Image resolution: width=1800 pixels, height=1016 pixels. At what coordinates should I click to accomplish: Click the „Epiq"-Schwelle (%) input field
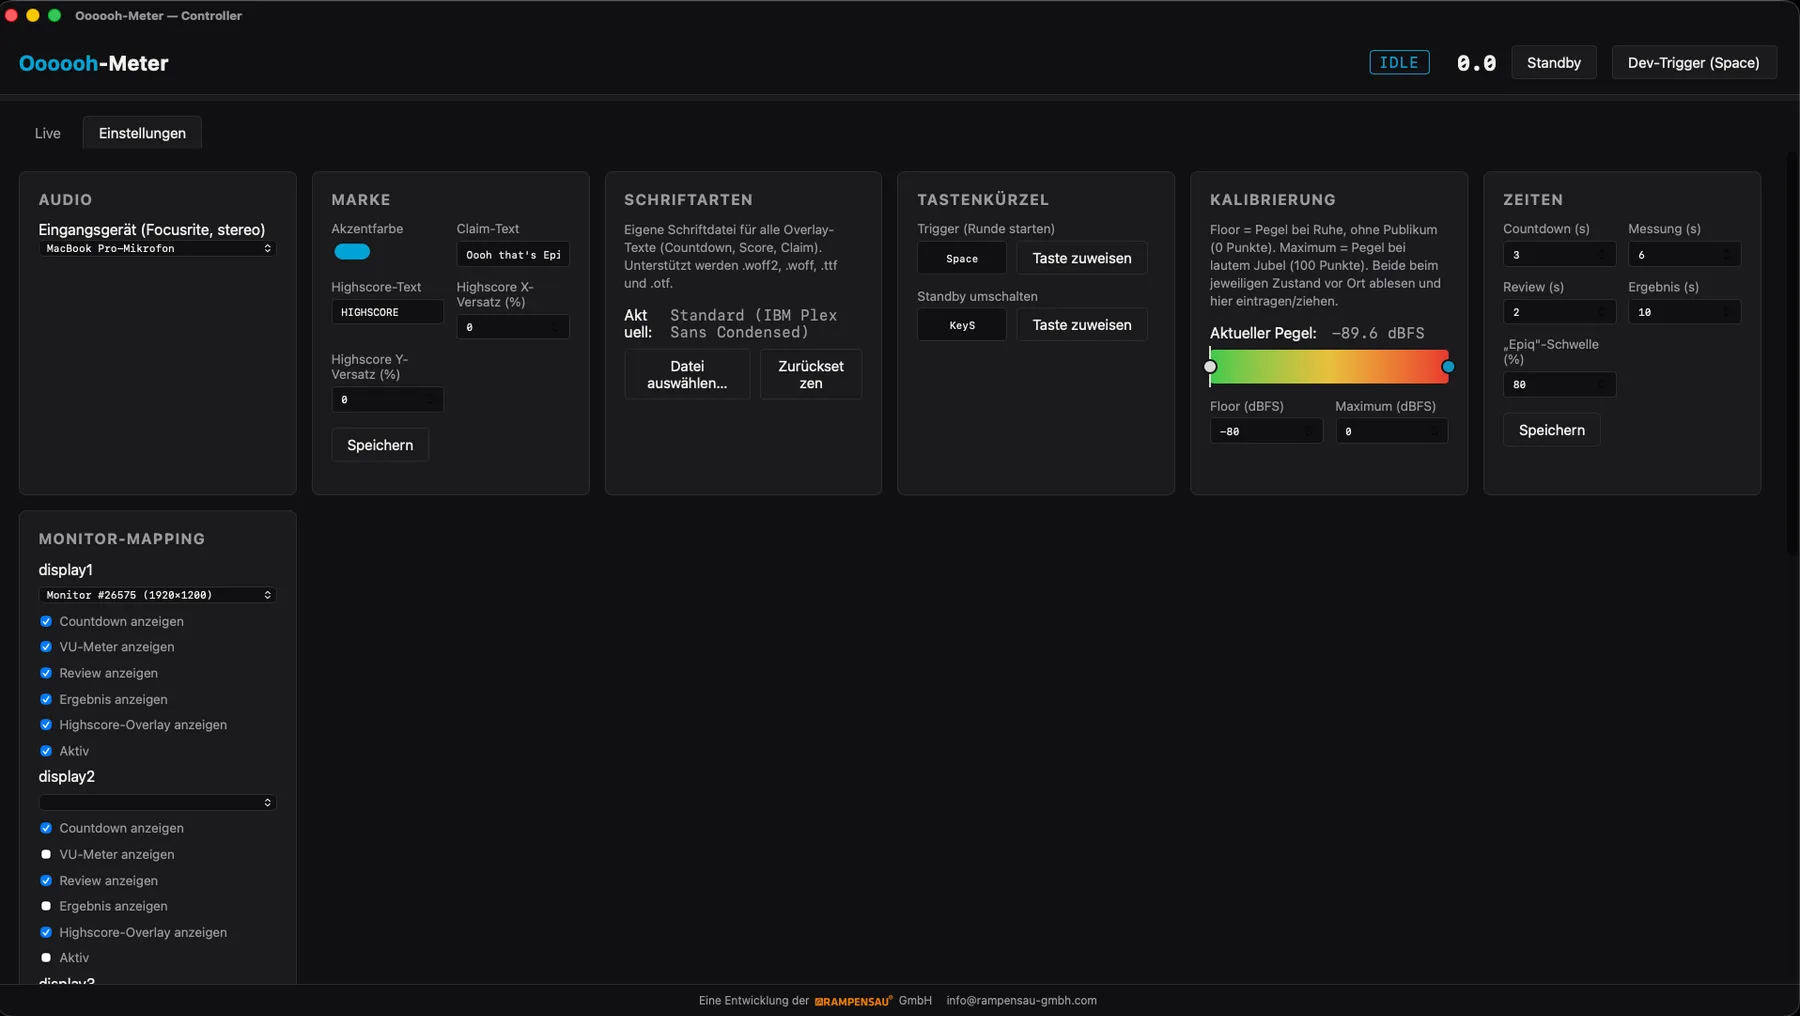1559,384
